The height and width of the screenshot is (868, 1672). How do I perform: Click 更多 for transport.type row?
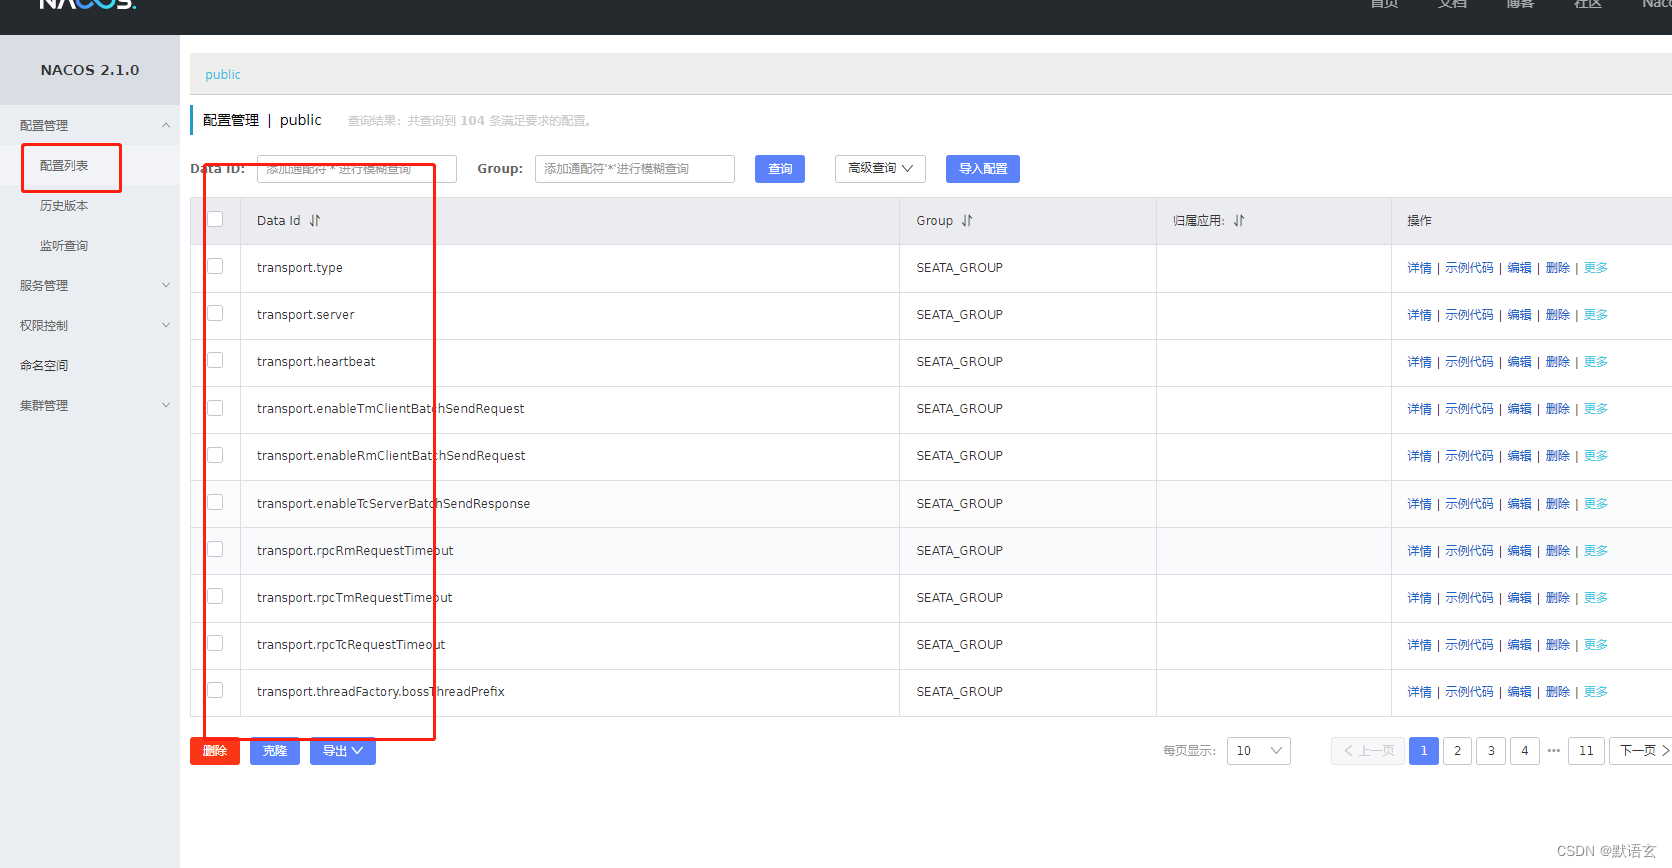click(1596, 268)
